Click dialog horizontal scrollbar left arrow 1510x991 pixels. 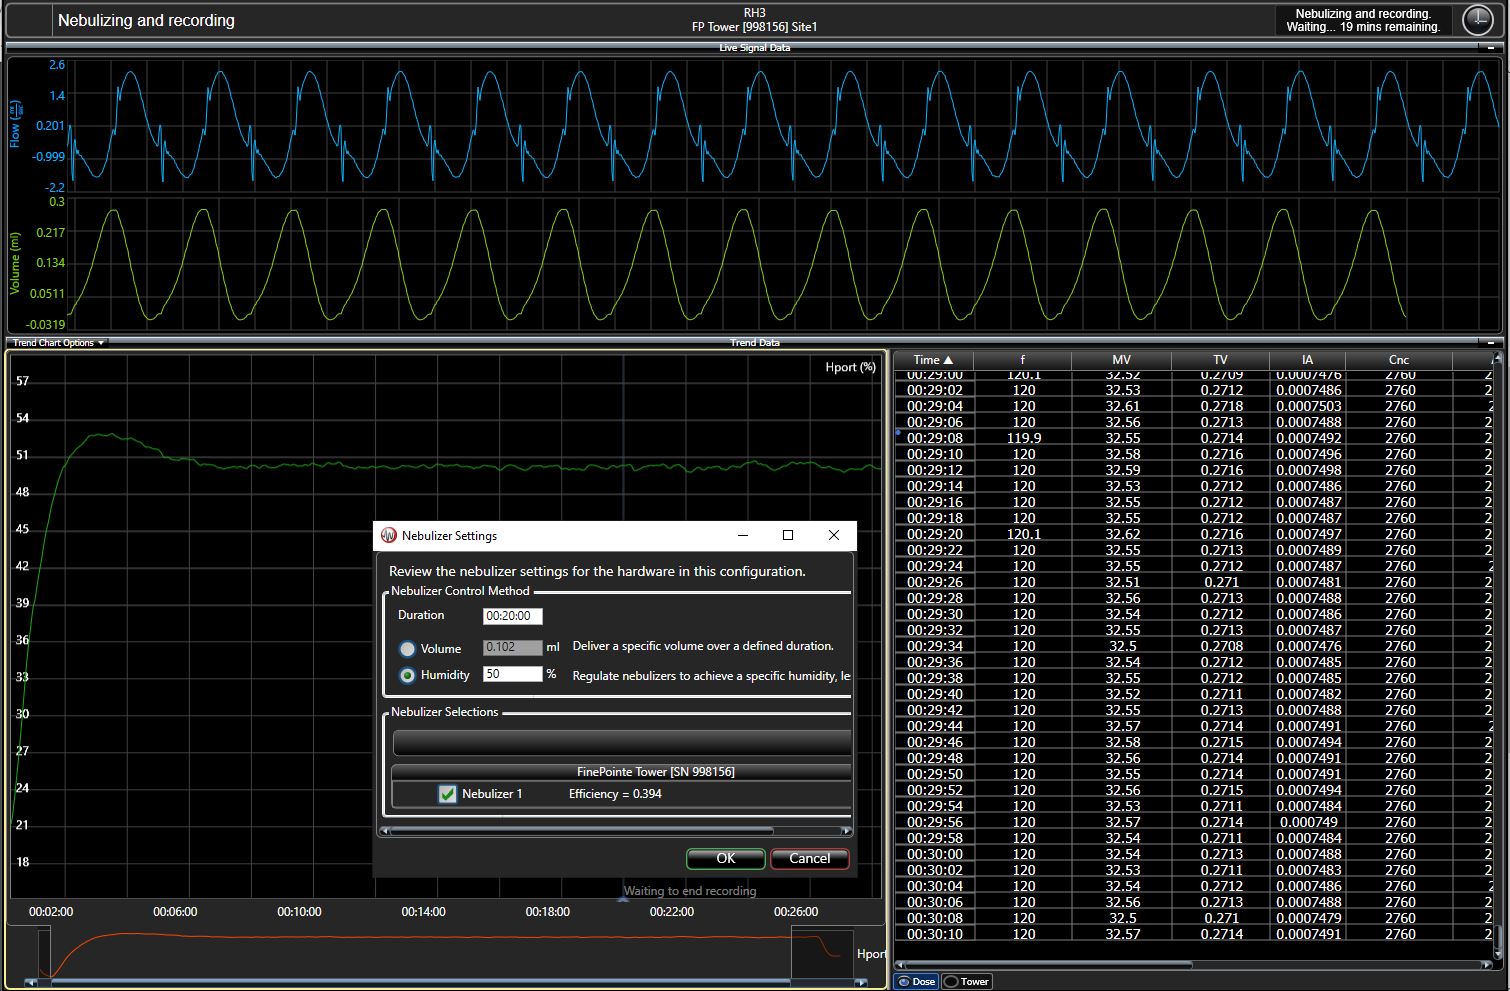(x=384, y=831)
